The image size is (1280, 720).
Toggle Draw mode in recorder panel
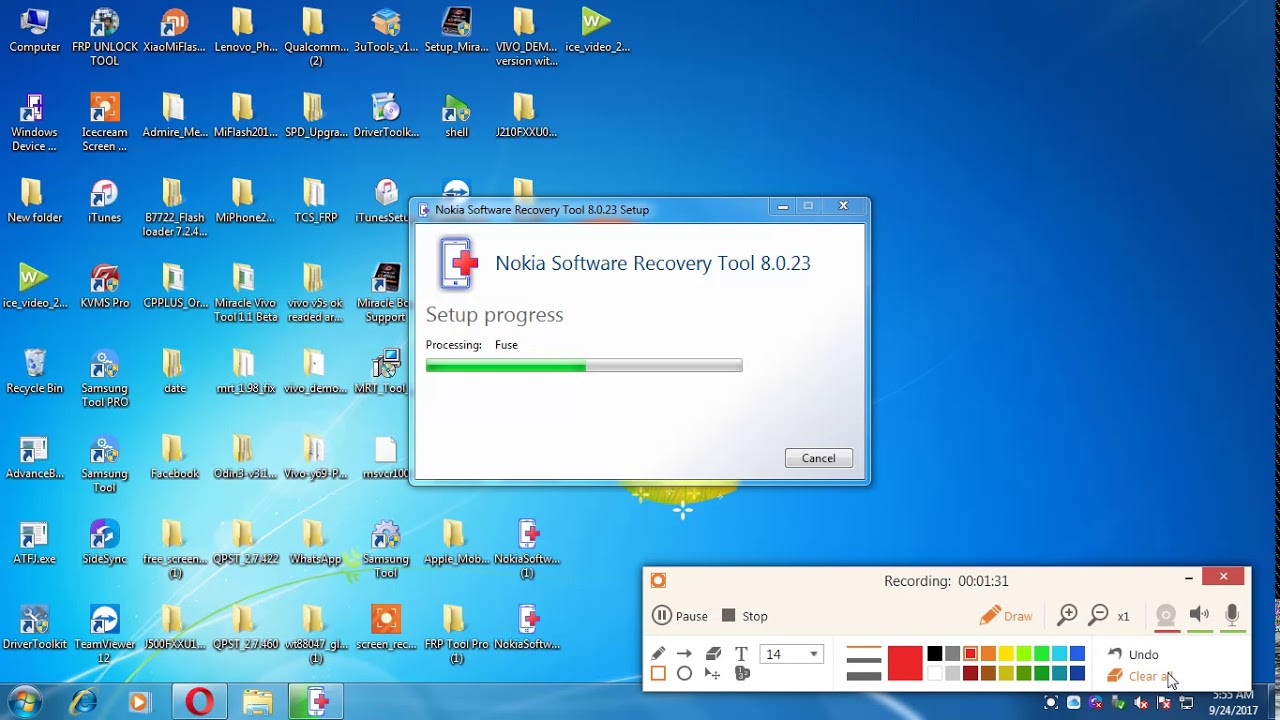(x=1006, y=616)
